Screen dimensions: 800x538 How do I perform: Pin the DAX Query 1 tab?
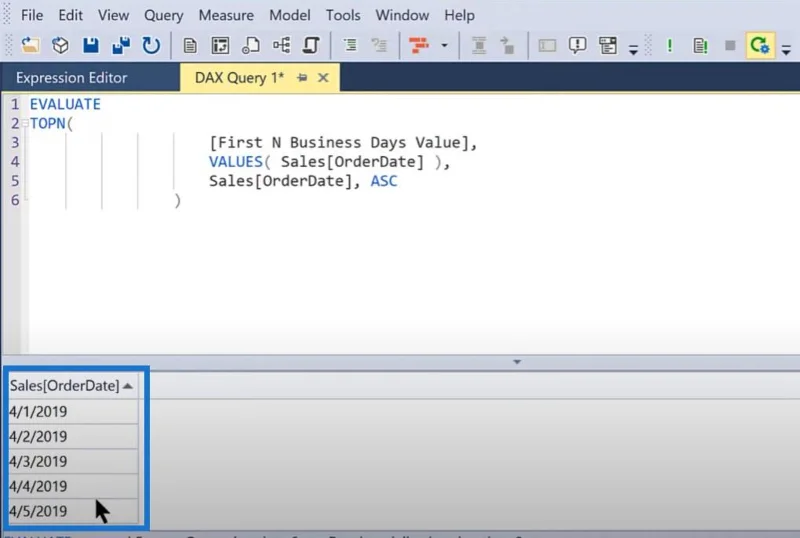point(302,78)
